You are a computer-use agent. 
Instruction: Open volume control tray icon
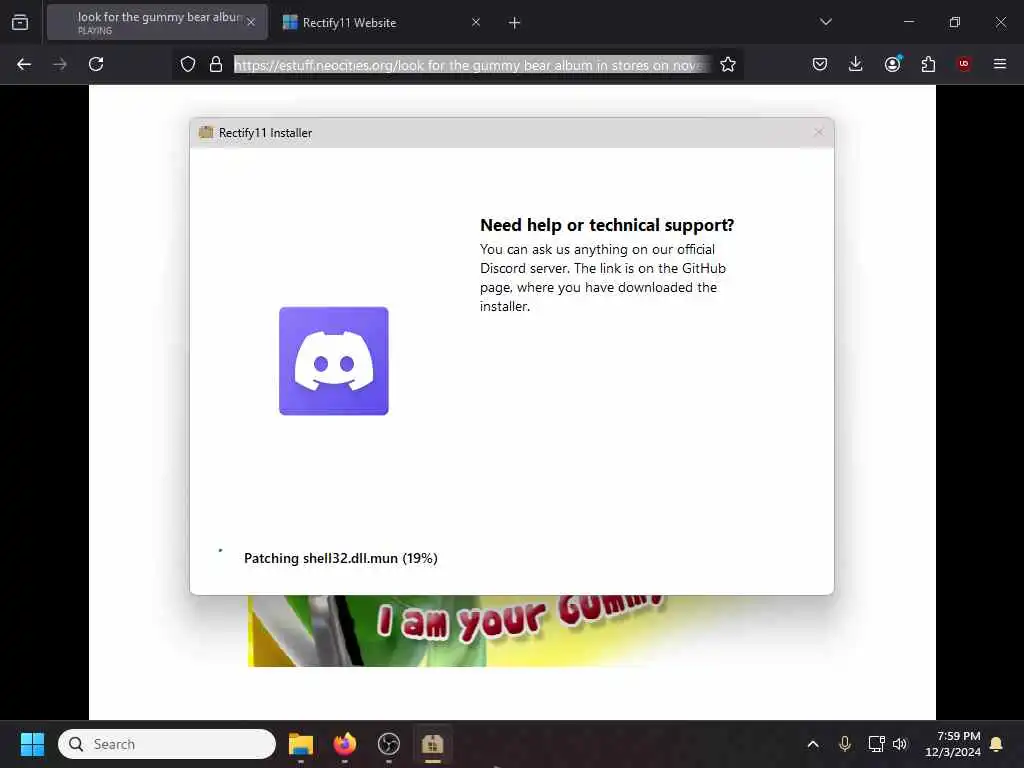pyautogui.click(x=900, y=744)
